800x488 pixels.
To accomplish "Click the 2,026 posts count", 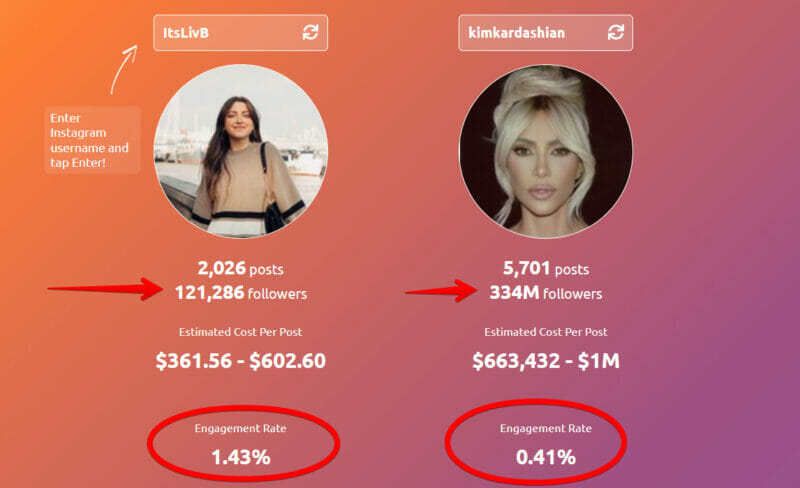I will pos(240,269).
